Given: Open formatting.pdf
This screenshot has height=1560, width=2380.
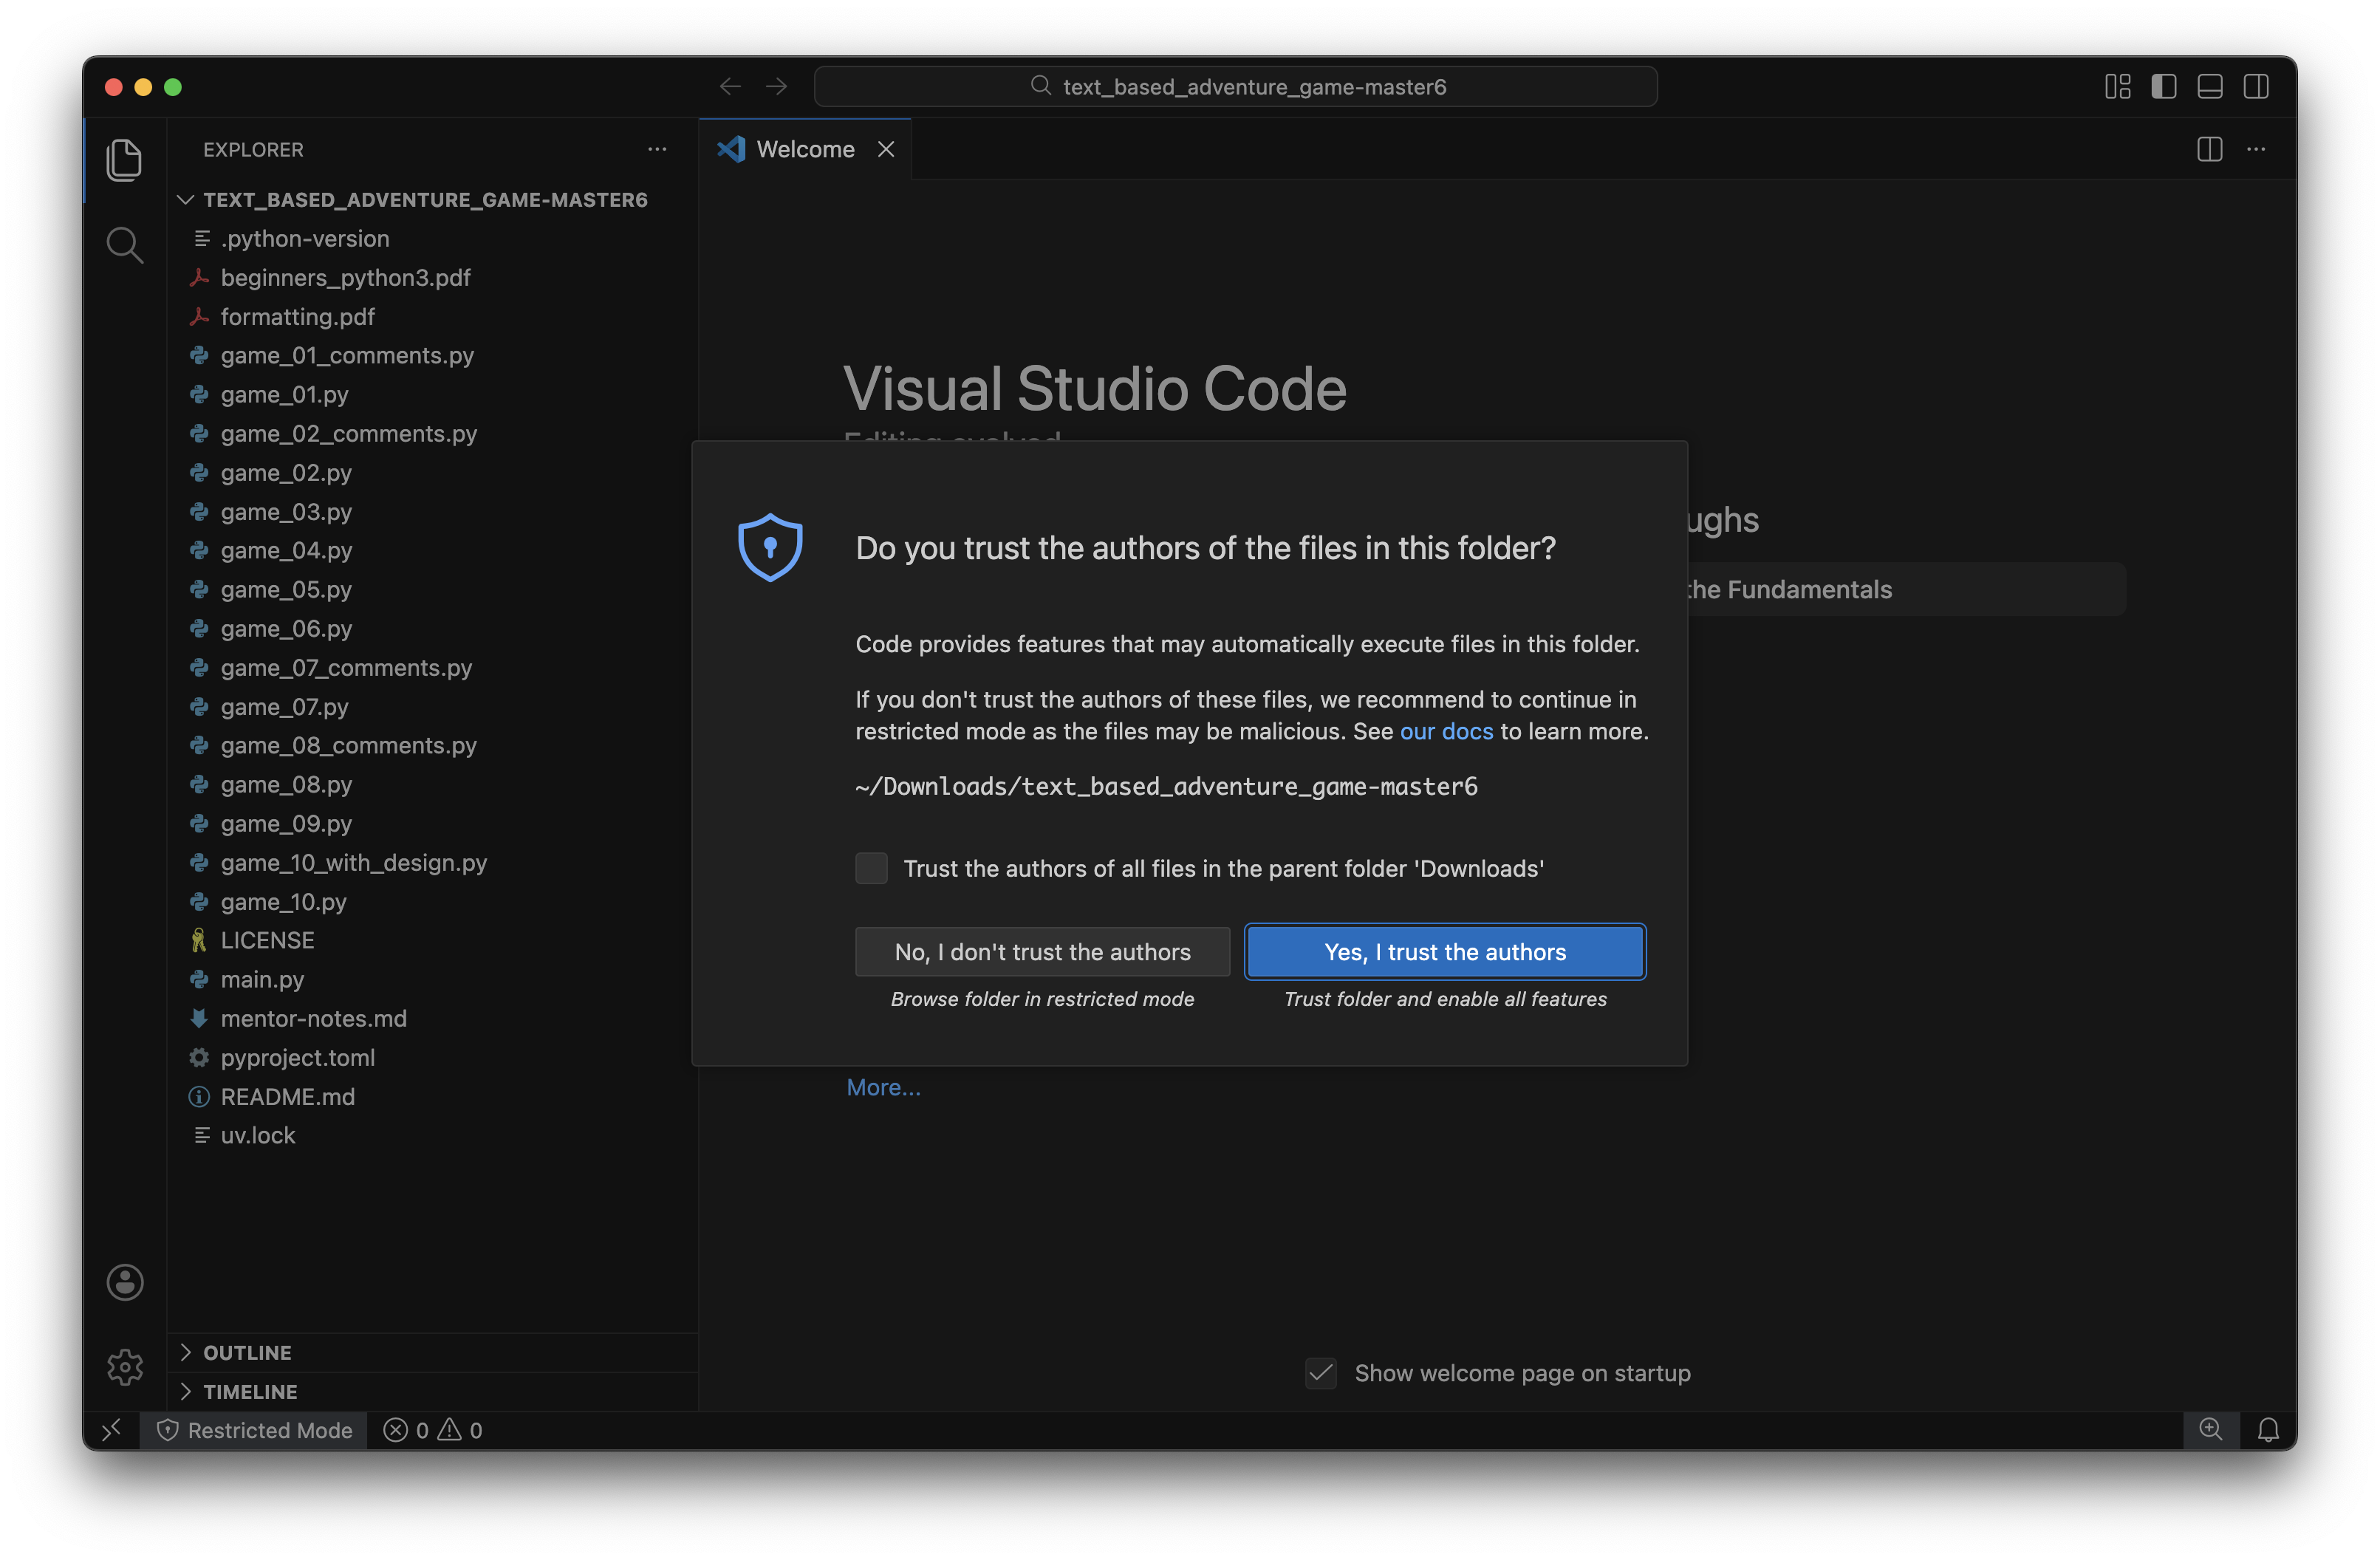Looking at the screenshot, I should [432, 317].
